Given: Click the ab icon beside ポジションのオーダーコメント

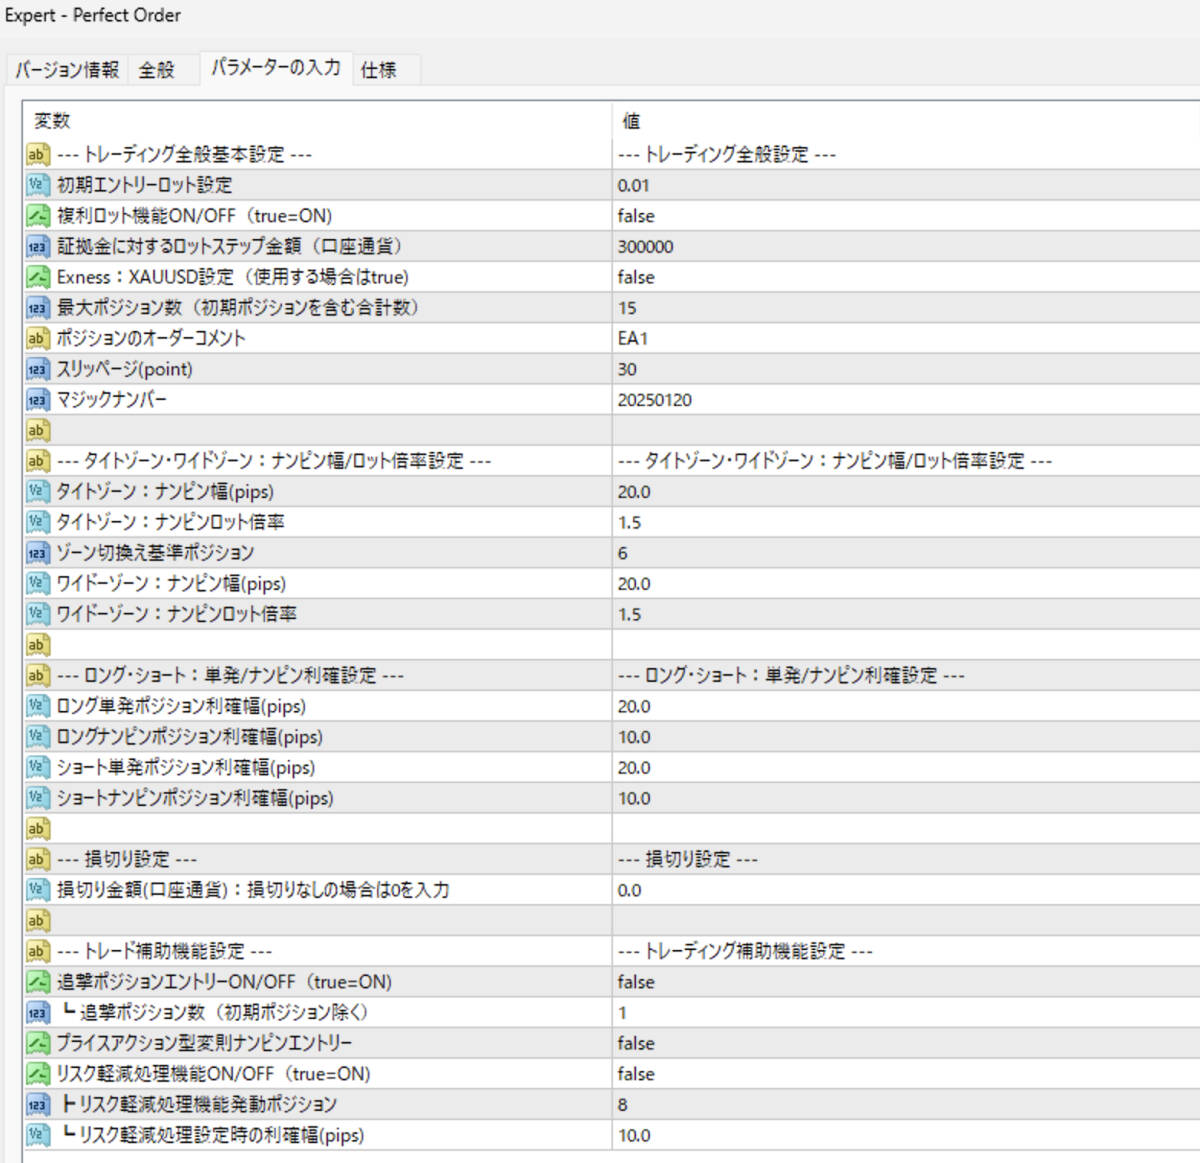Looking at the screenshot, I should [36, 338].
